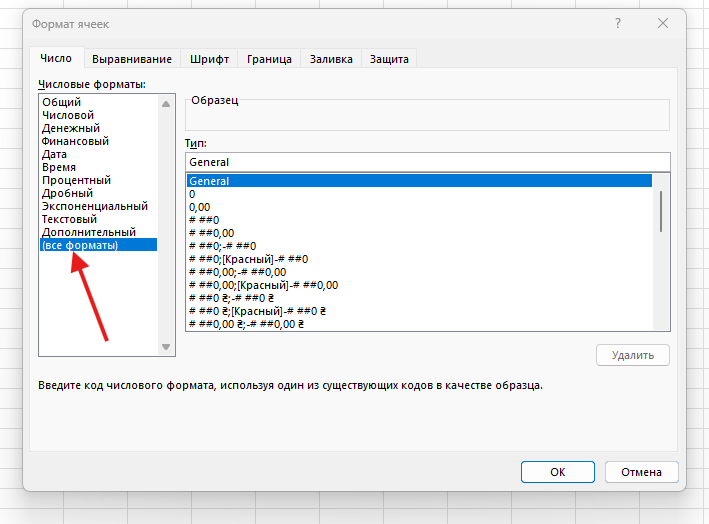
Task: Close the Формат ячеек dialog
Action: click(662, 23)
